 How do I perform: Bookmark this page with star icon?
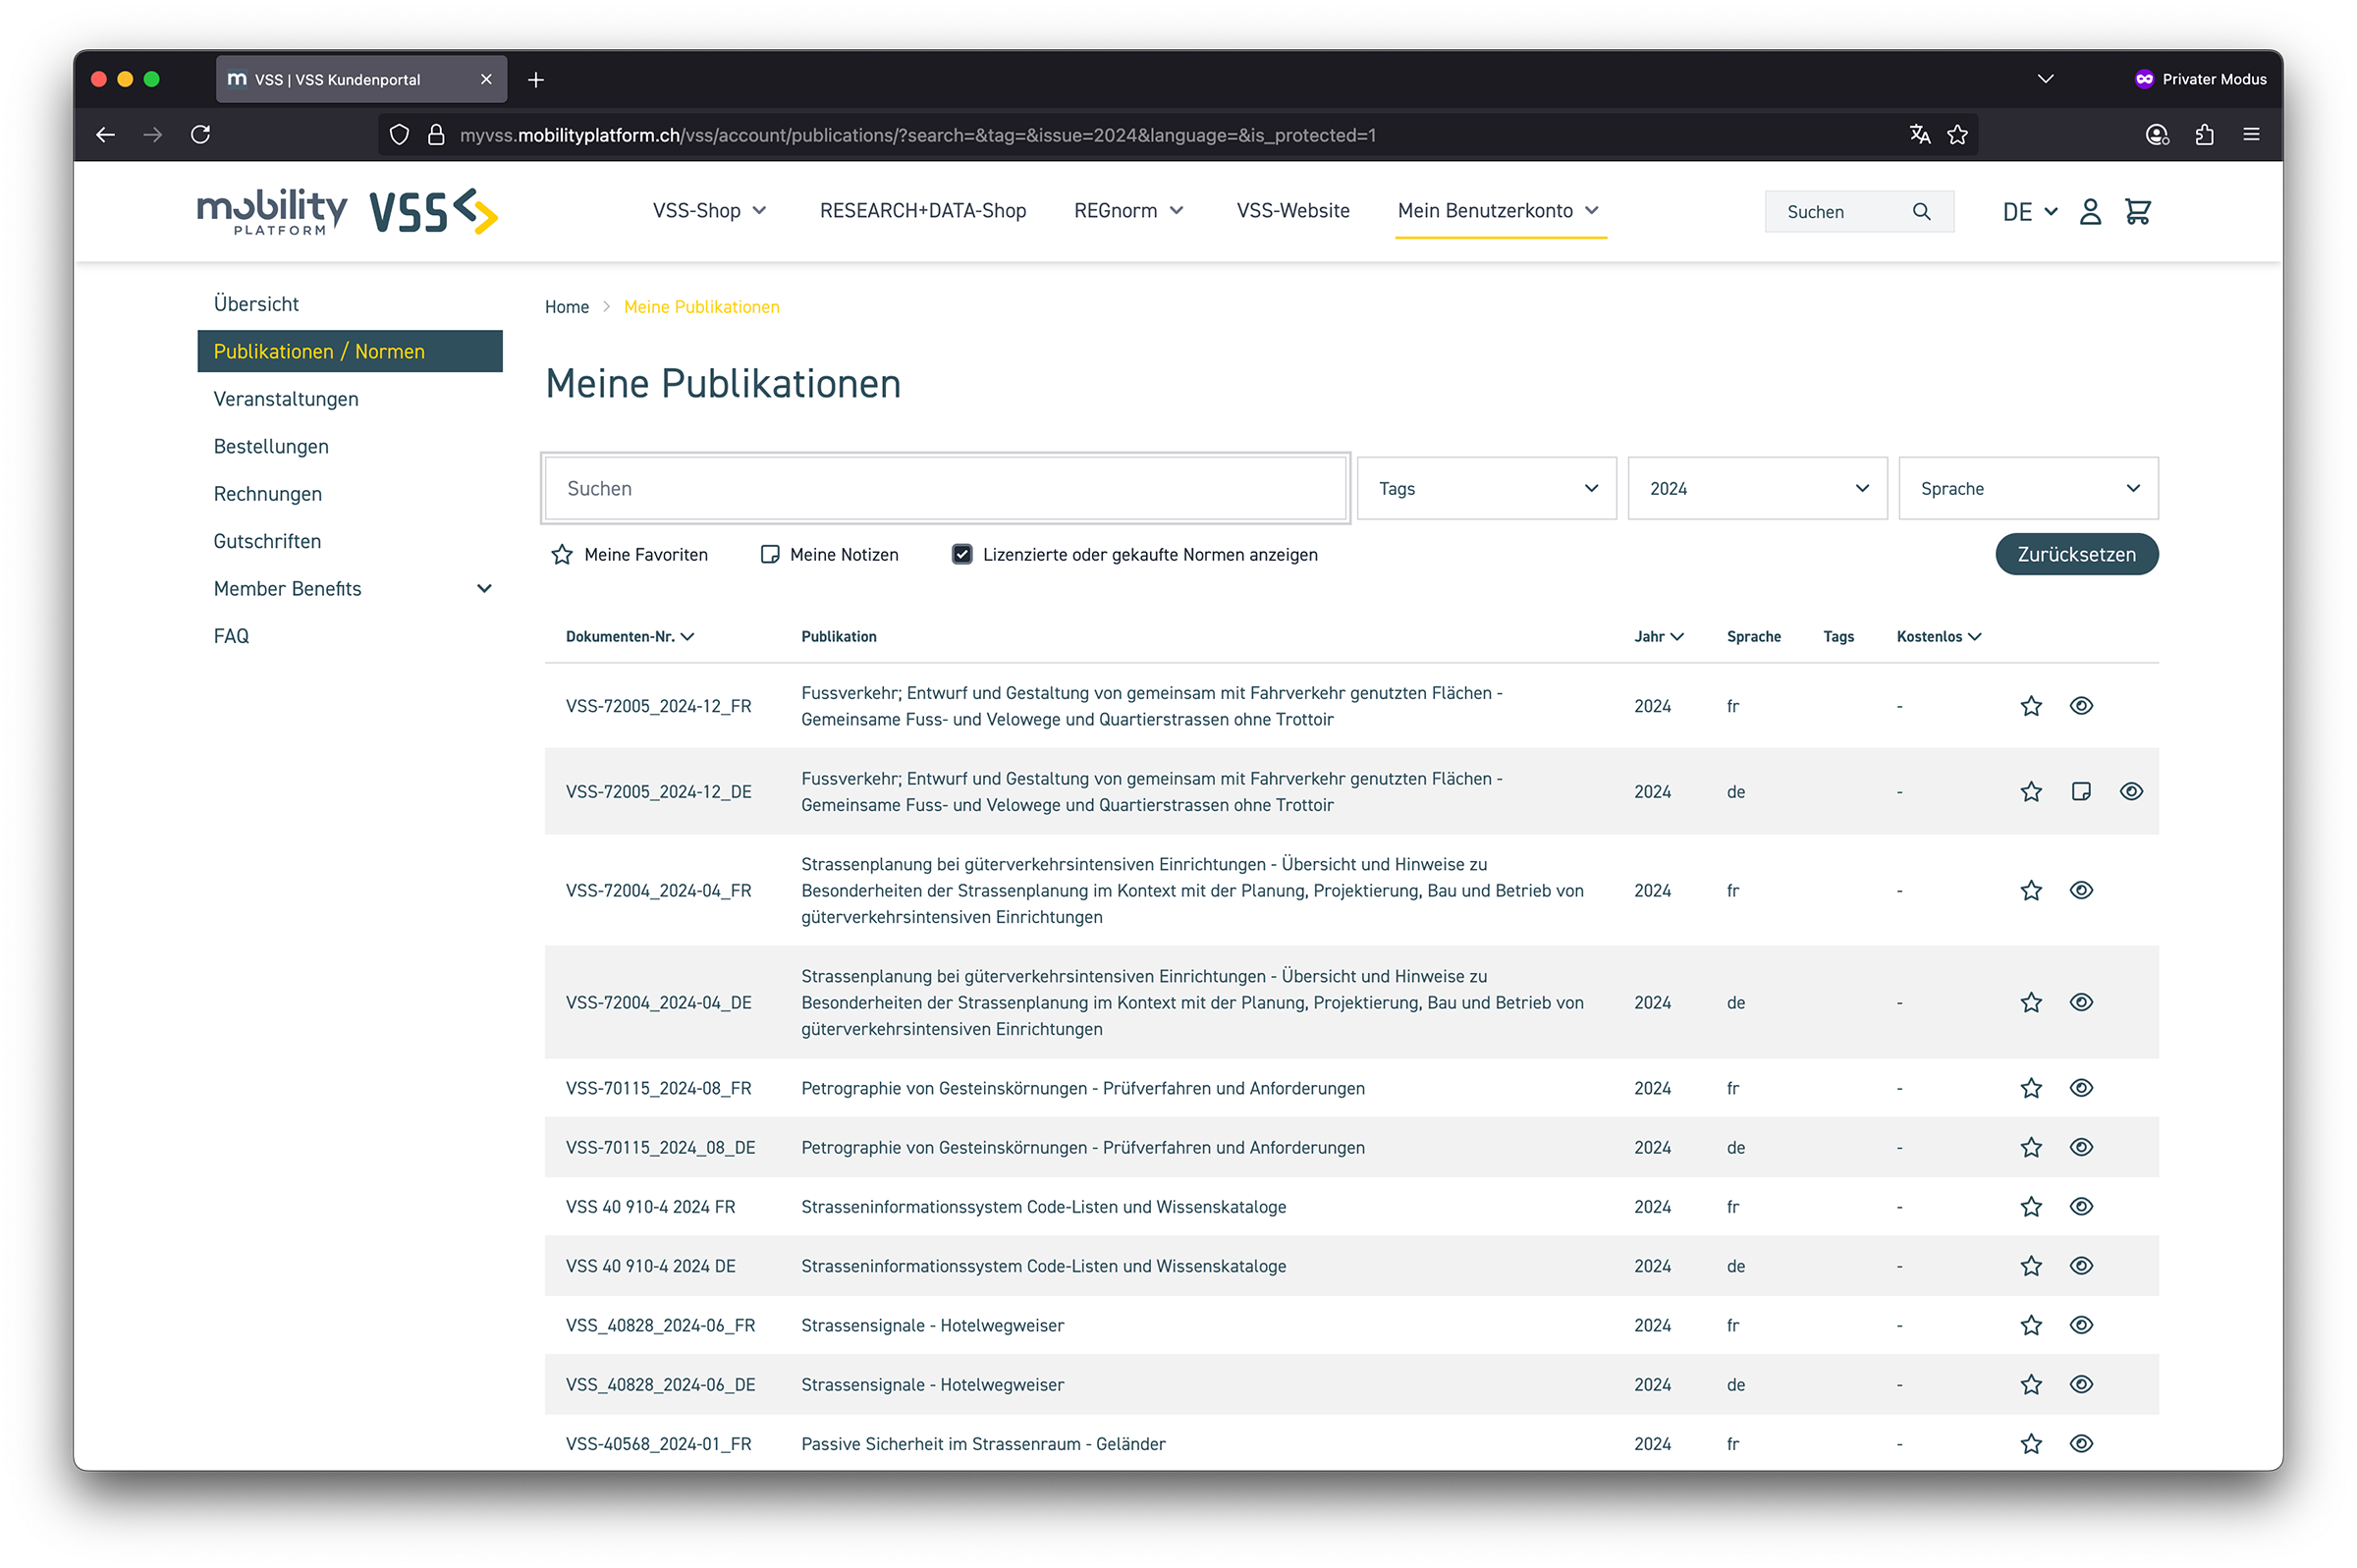1957,134
